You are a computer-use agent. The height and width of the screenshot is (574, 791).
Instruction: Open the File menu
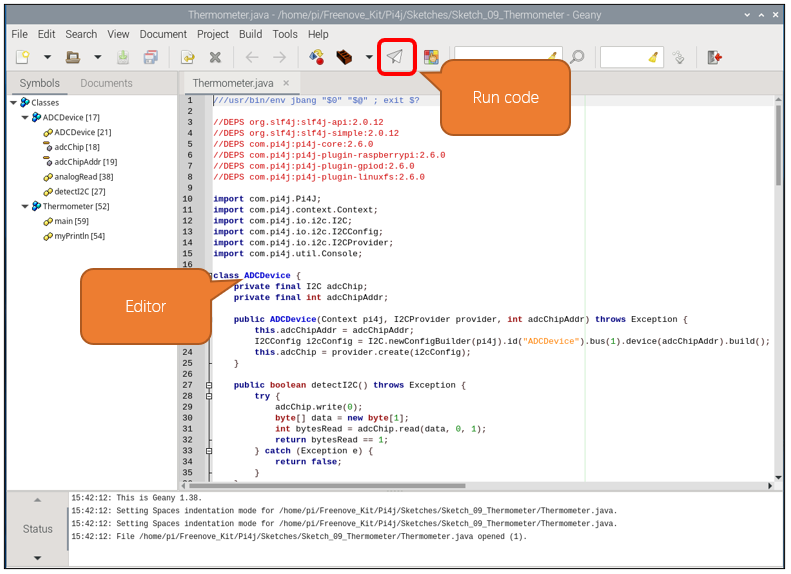point(20,34)
